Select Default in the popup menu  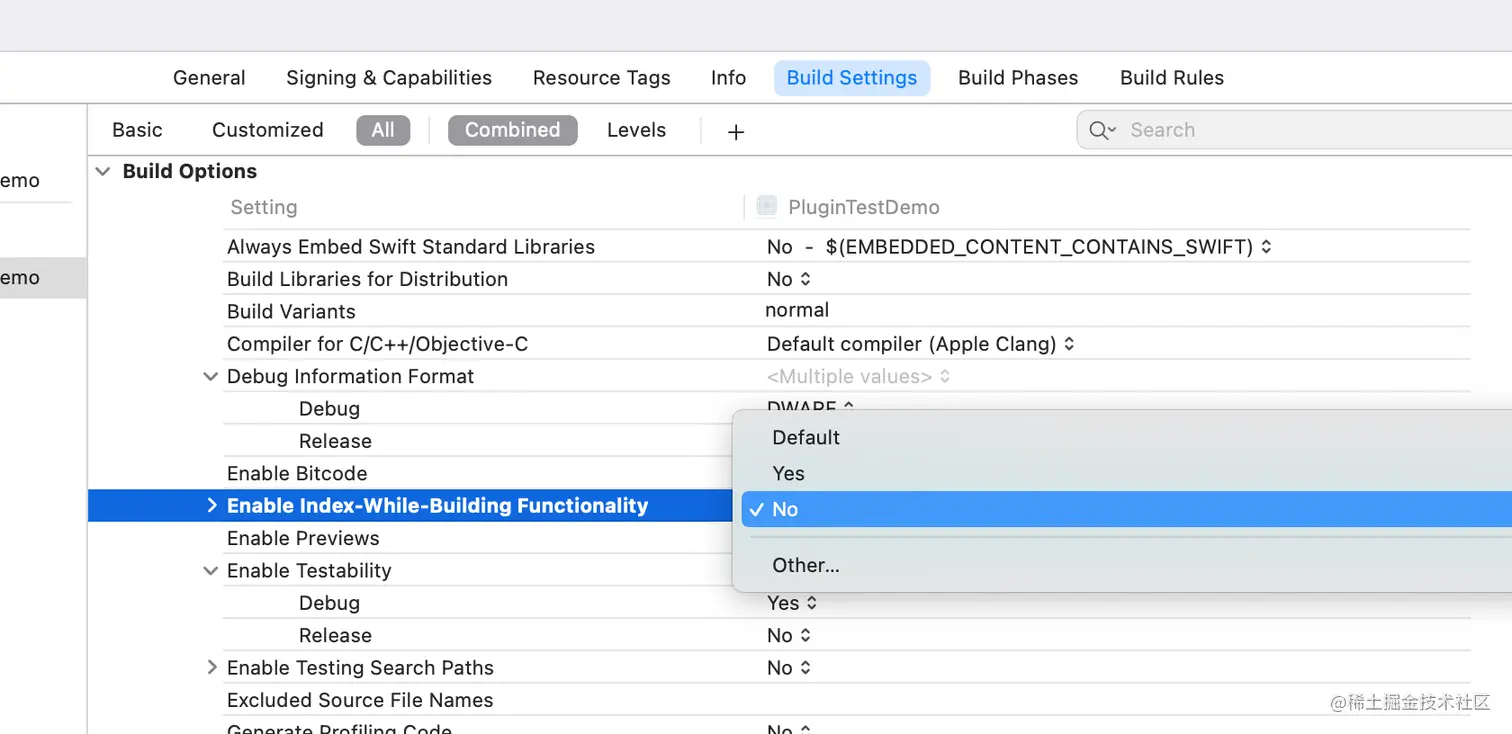pos(805,438)
